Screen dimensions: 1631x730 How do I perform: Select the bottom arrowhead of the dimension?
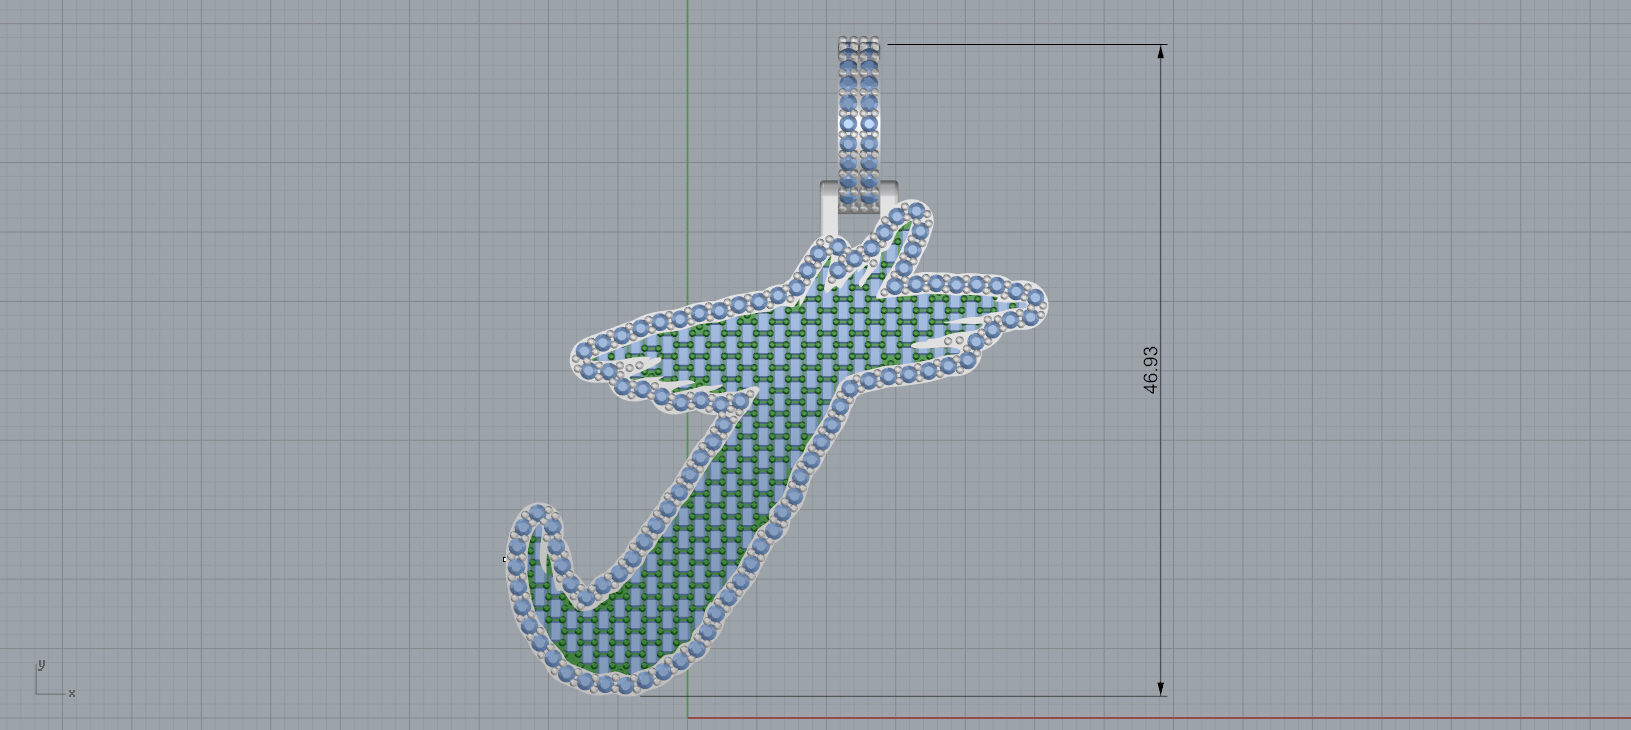tap(1160, 687)
